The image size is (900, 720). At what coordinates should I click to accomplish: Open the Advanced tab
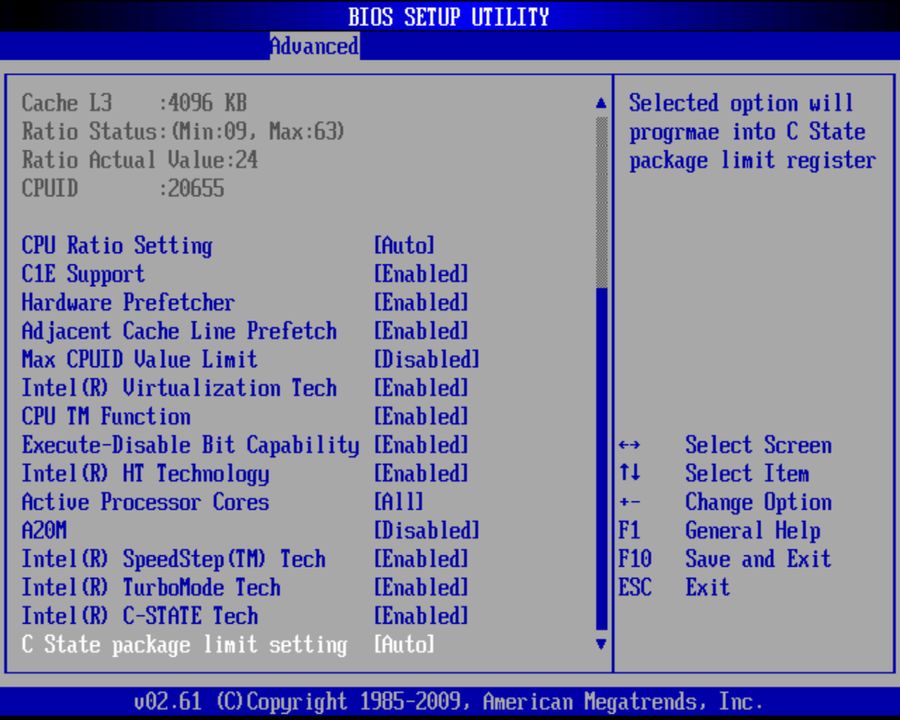pos(315,46)
